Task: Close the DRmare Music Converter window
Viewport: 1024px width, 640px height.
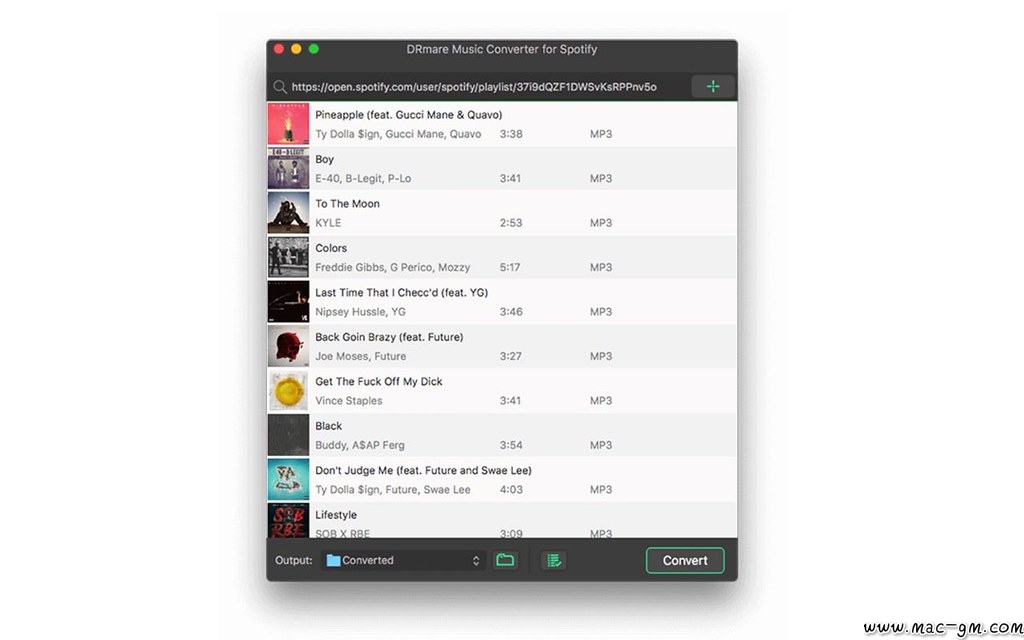Action: coord(279,49)
